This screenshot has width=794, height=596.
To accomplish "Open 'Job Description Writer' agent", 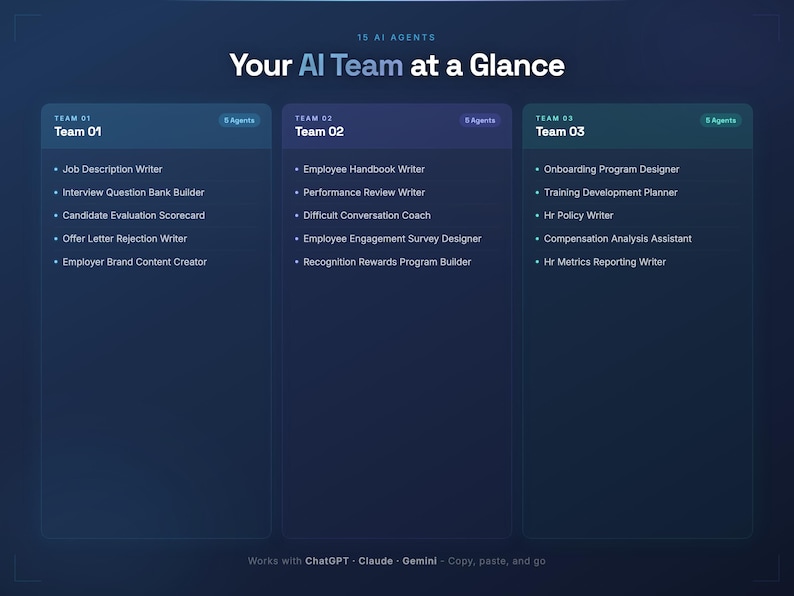I will [x=112, y=170].
